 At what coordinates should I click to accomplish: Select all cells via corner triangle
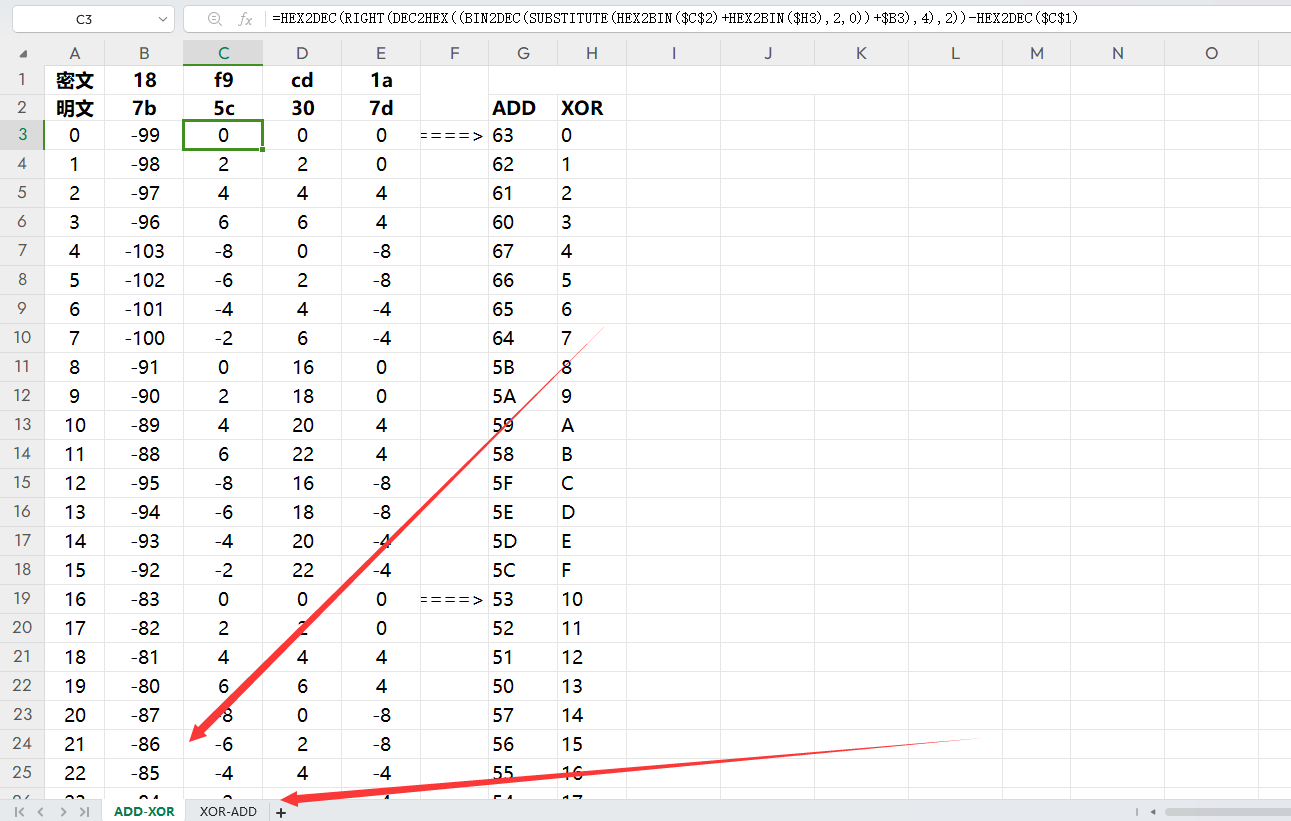[23, 54]
